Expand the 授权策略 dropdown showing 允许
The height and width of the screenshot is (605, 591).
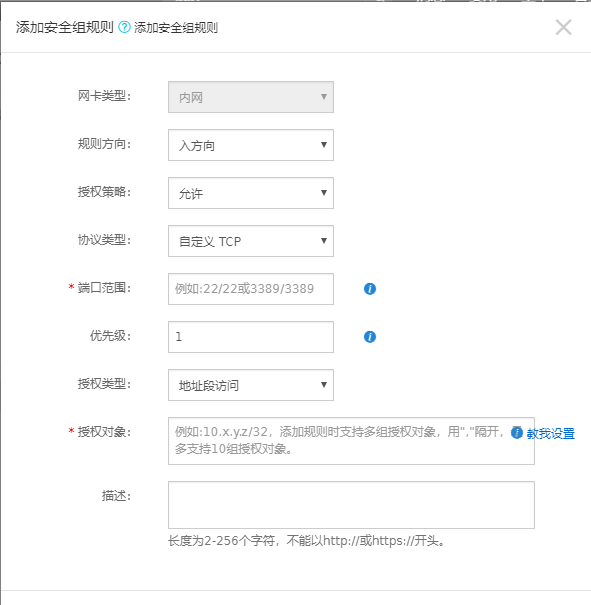(x=251, y=193)
